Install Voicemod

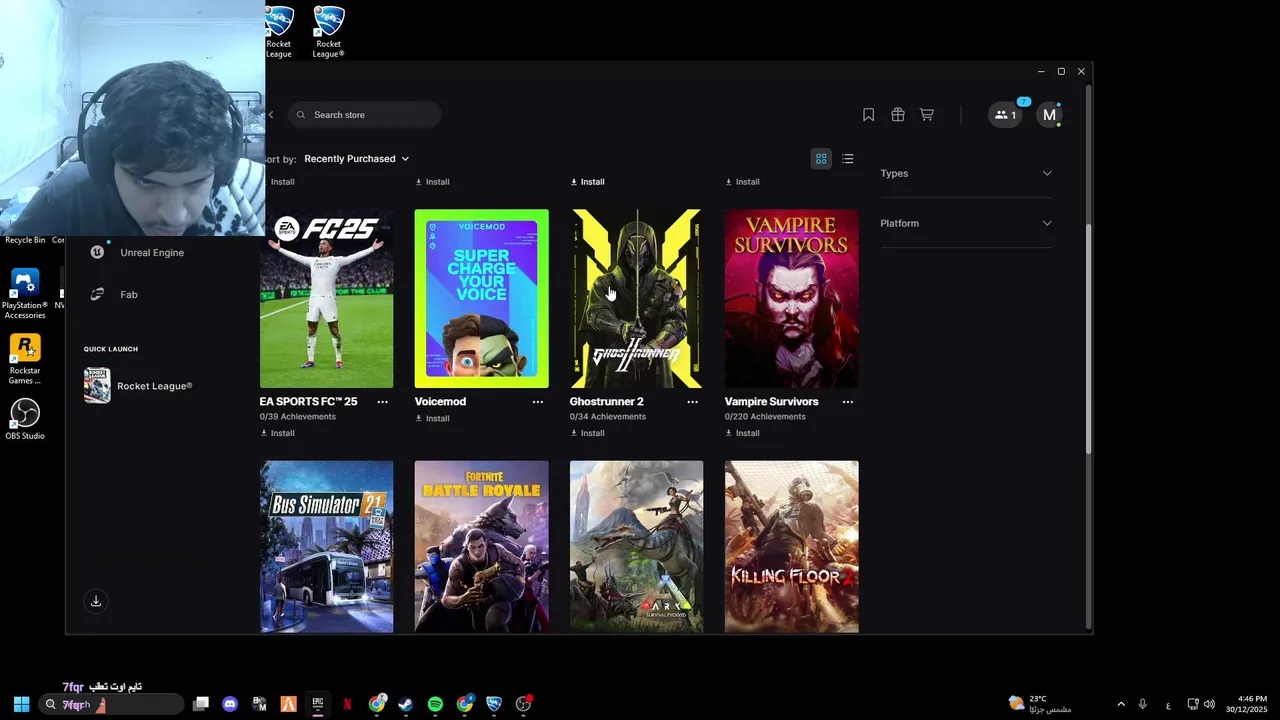tap(433, 418)
